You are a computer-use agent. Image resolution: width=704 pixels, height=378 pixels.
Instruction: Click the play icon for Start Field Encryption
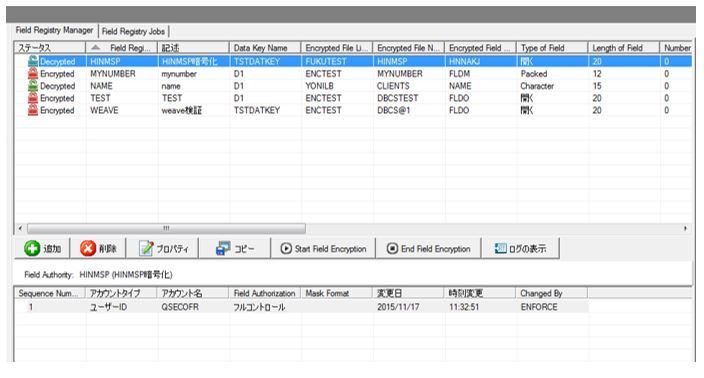coord(286,248)
